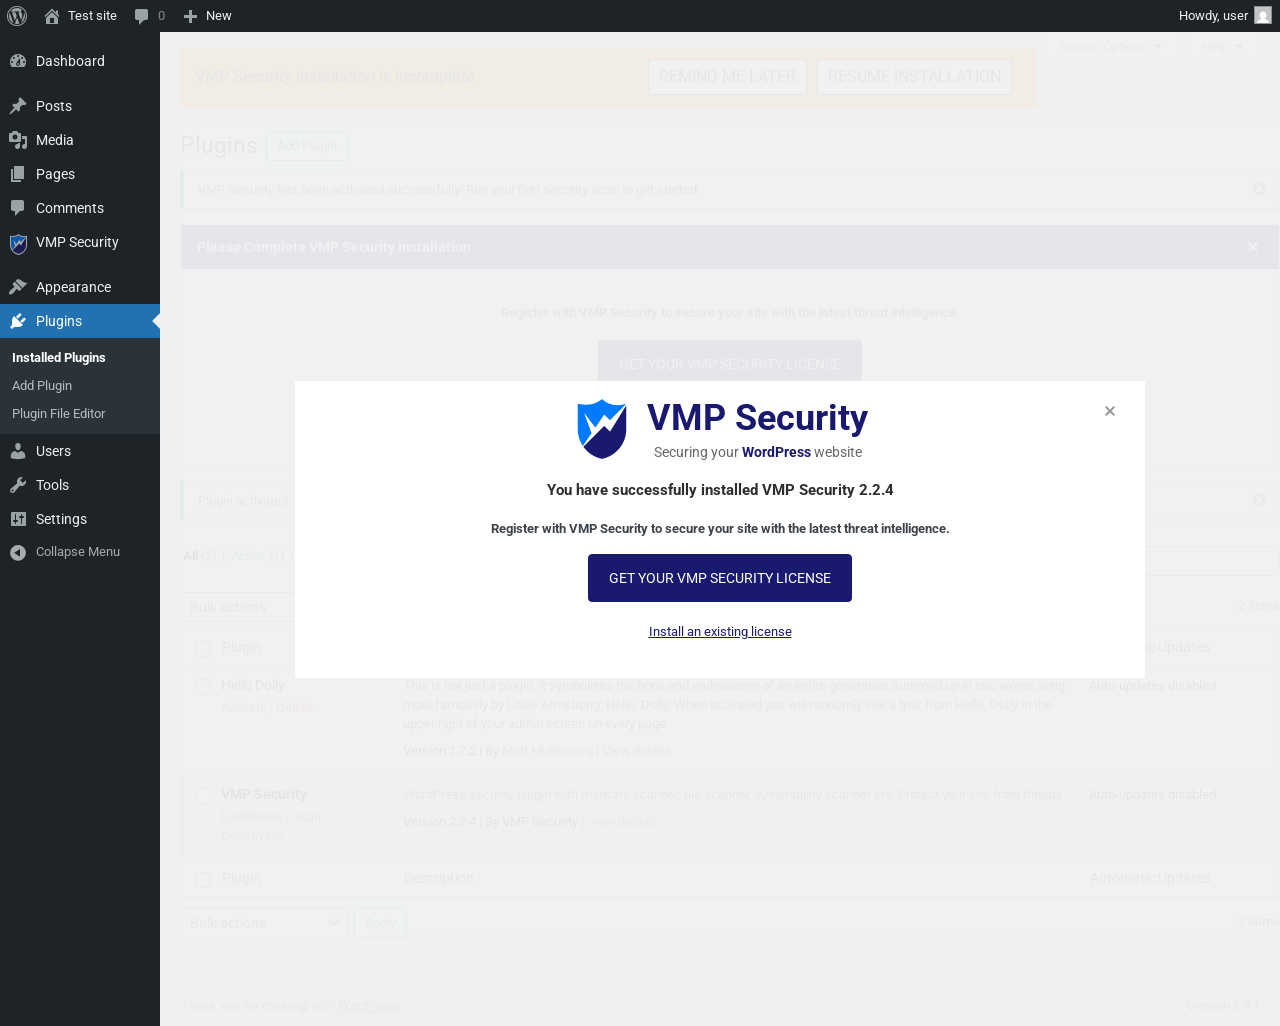Click user avatar next to Howdy, user
Screen dimensions: 1280x1026
pyautogui.click(x=1263, y=16)
